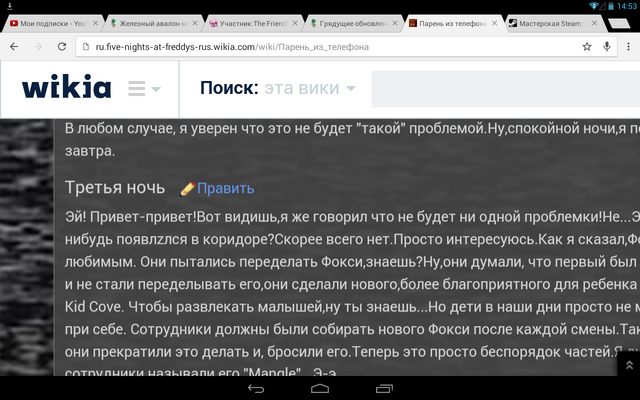This screenshot has width=640, height=400.
Task: Open a new browser tab
Action: [x=619, y=24]
